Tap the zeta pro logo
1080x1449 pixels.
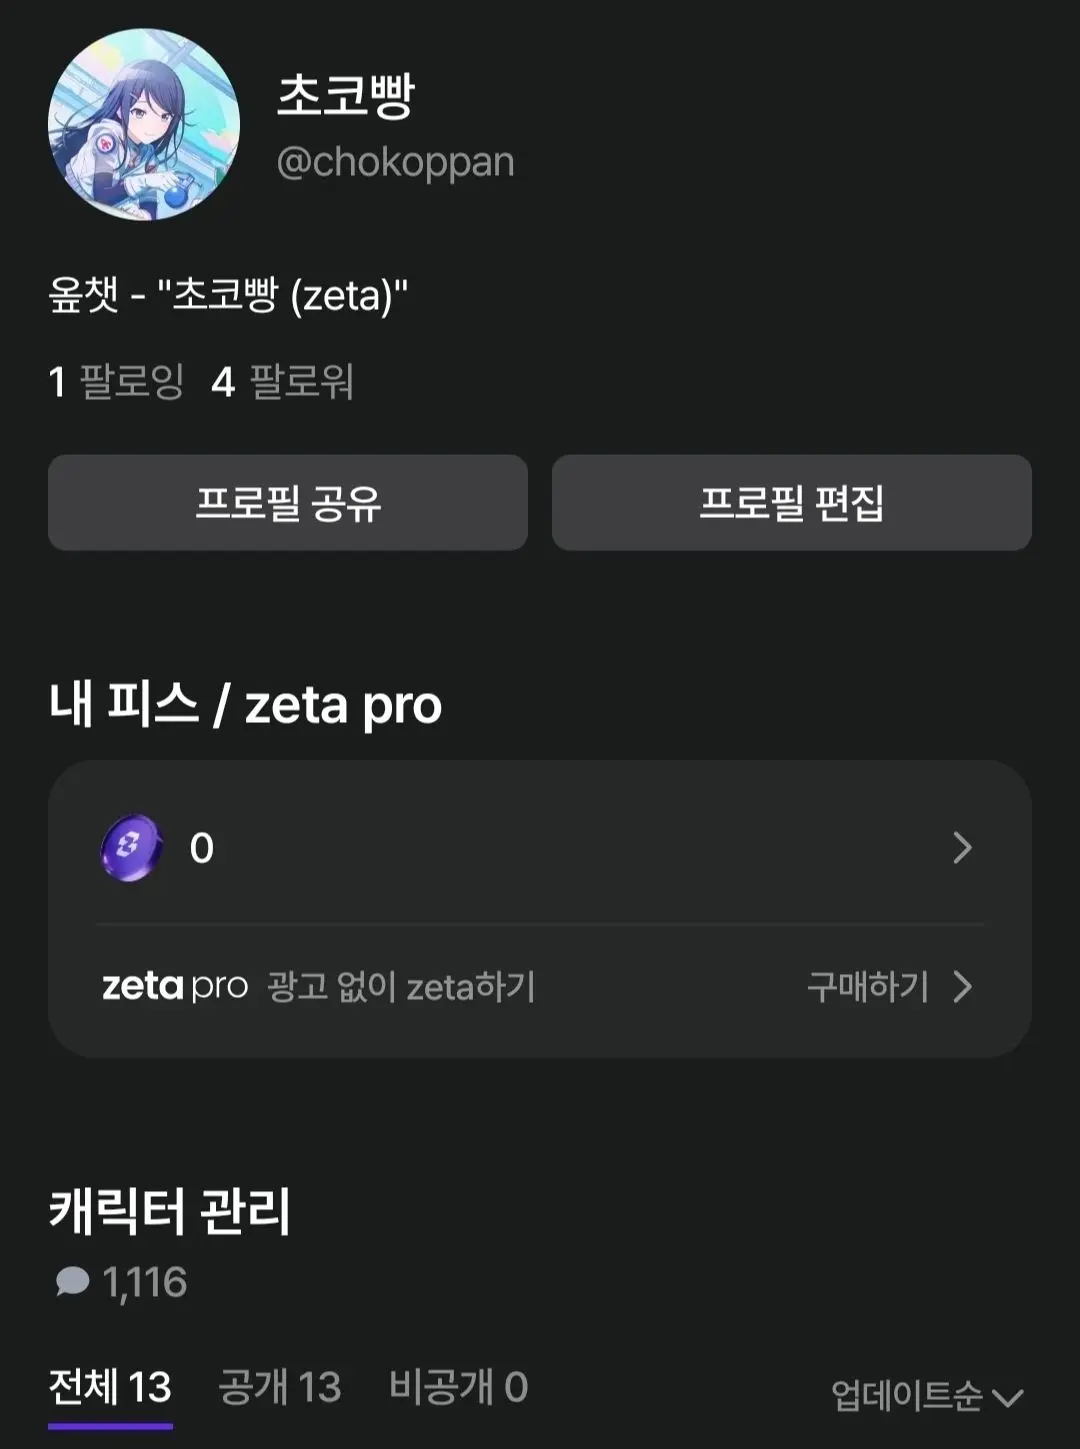click(175, 986)
